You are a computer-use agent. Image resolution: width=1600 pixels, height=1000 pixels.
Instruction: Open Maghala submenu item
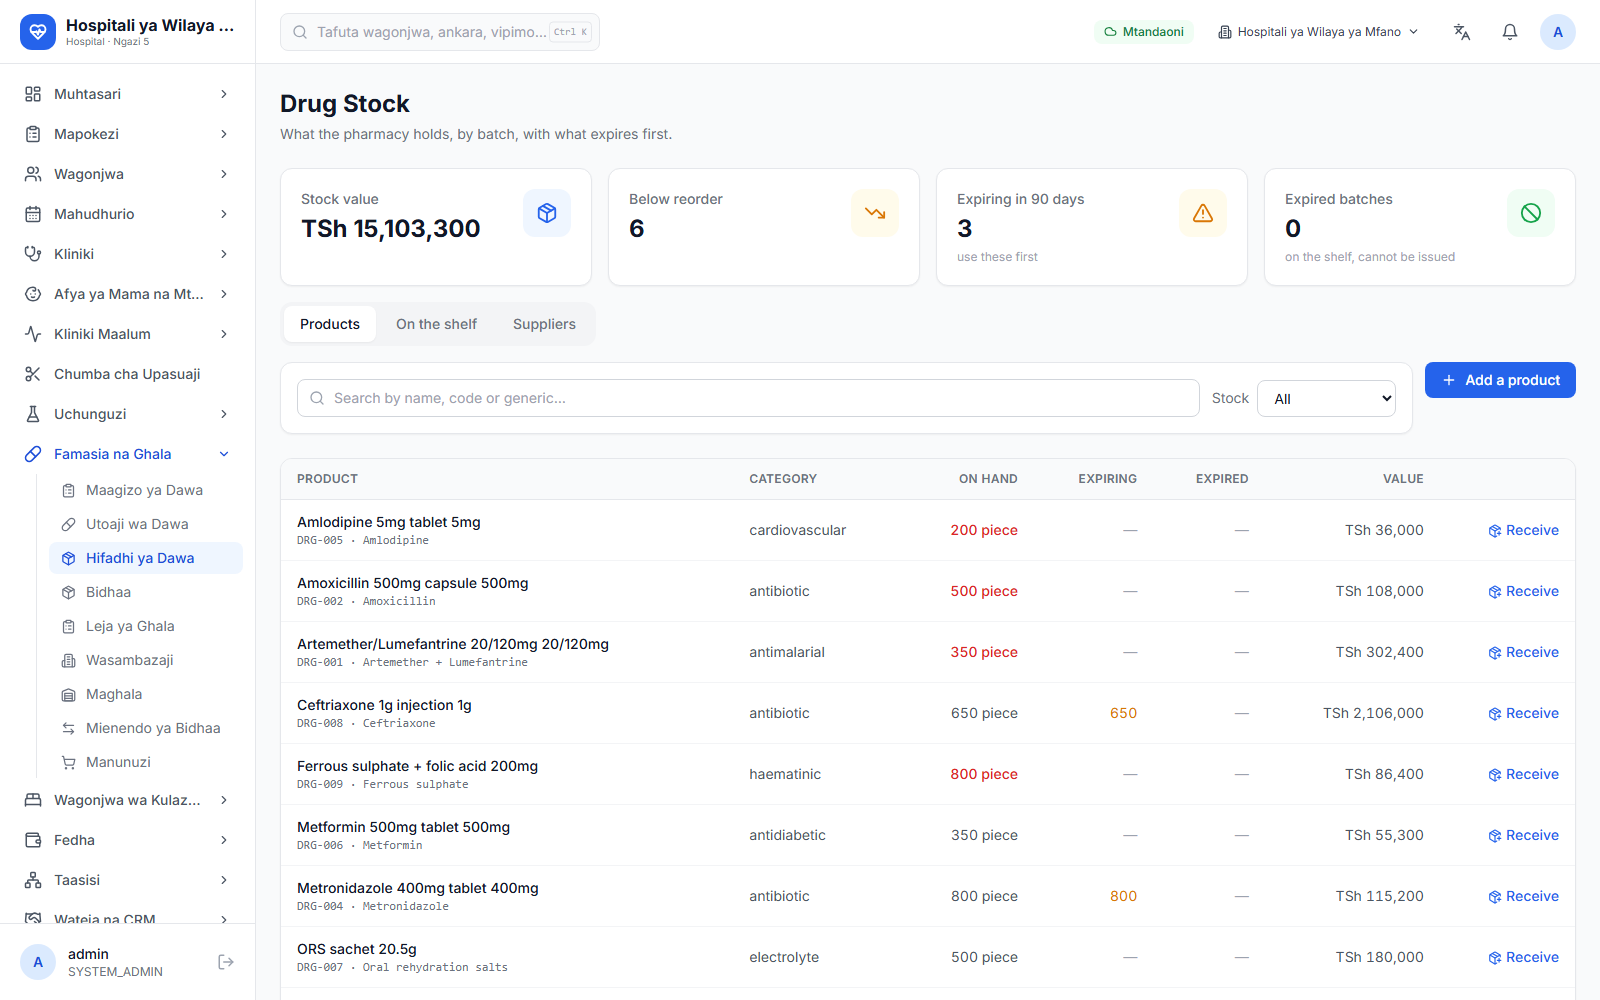[146, 694]
